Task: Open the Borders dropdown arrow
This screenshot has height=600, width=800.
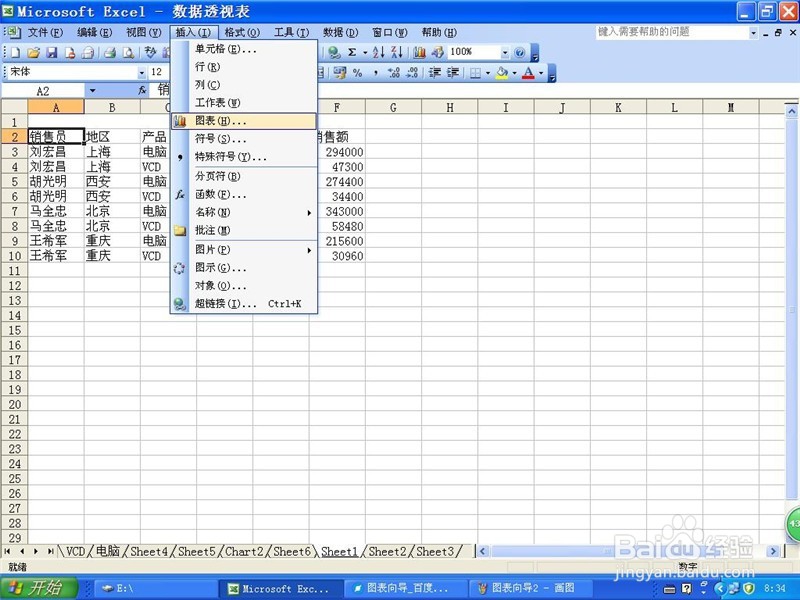Action: tap(488, 73)
